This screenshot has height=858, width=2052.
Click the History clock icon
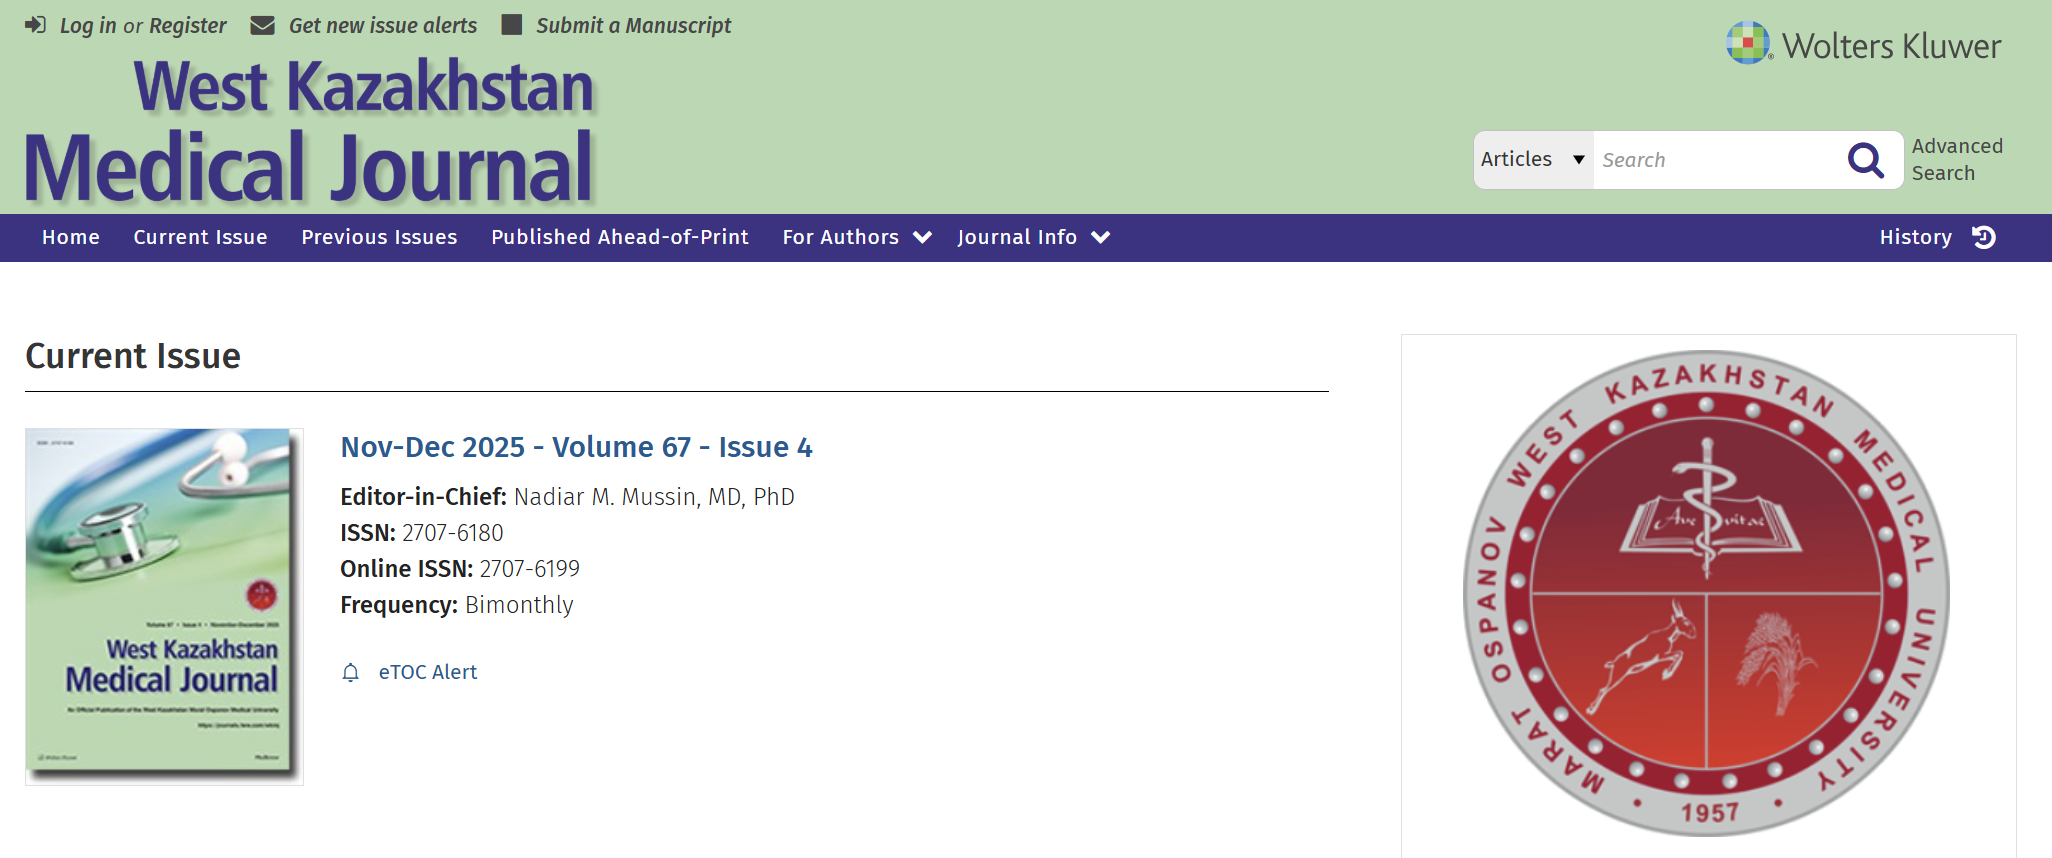point(1984,237)
